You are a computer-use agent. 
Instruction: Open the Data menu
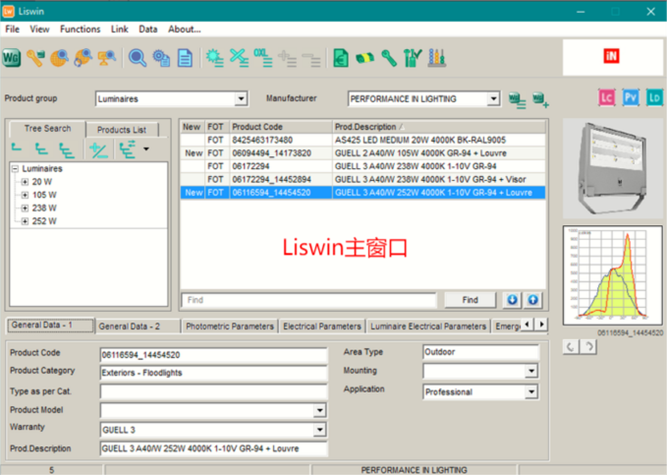148,29
